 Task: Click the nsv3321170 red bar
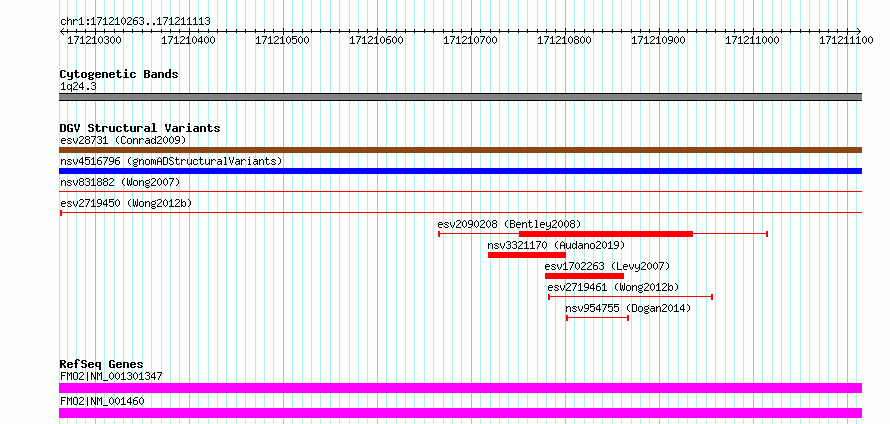pos(527,255)
